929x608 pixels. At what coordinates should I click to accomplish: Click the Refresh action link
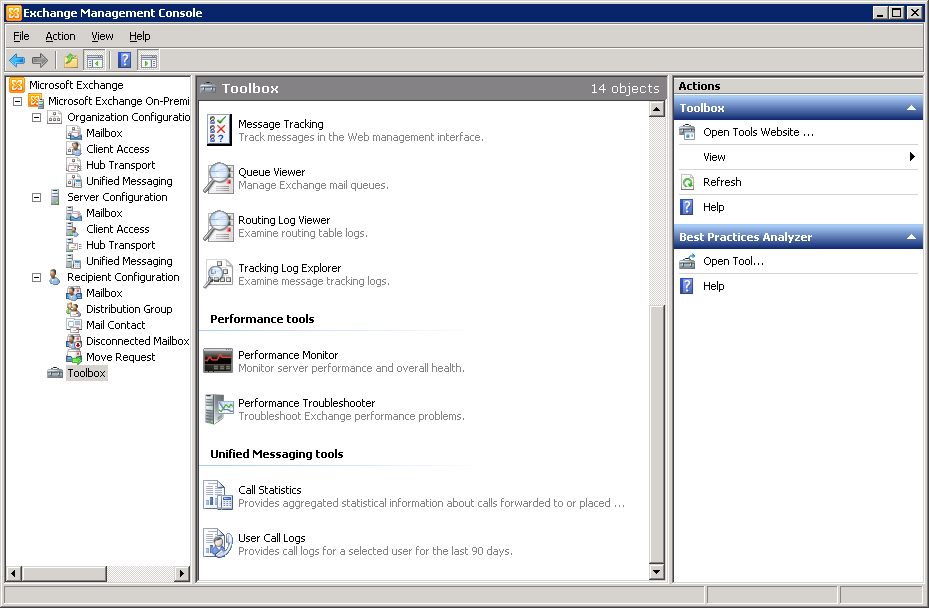coord(722,182)
